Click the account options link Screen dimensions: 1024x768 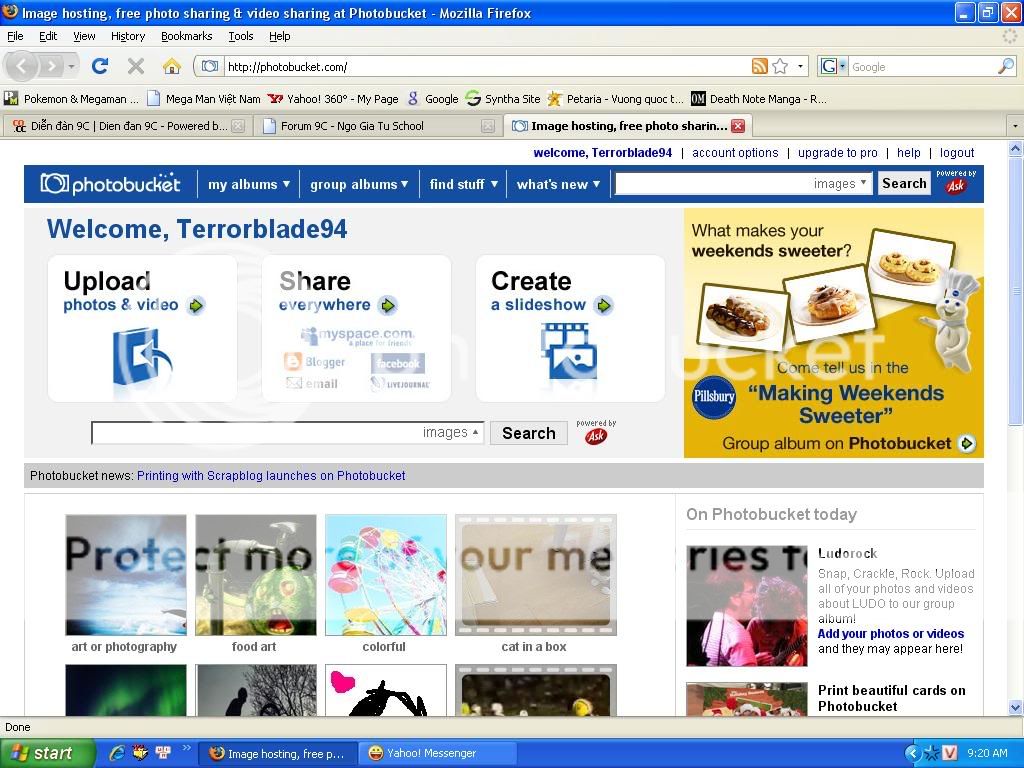click(735, 153)
